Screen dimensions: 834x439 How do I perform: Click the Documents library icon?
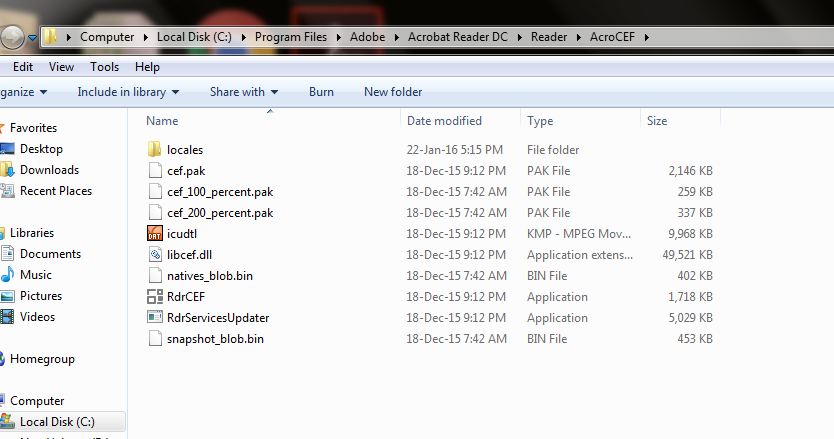7,254
